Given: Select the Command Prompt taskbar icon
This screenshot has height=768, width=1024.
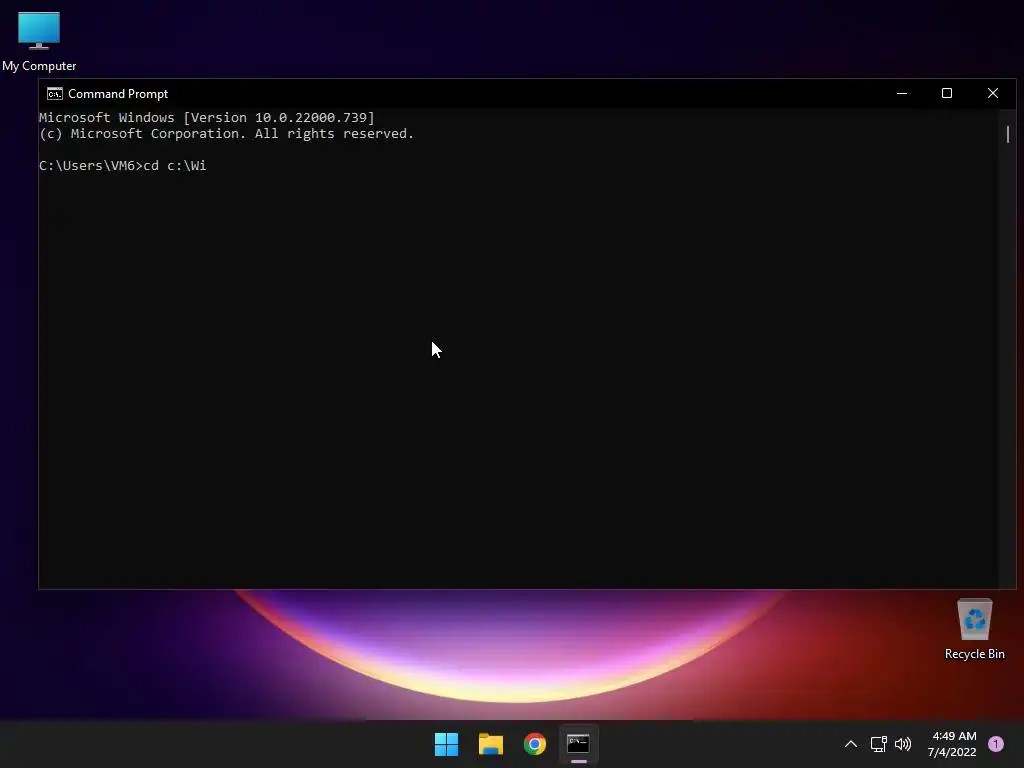Looking at the screenshot, I should pos(579,744).
